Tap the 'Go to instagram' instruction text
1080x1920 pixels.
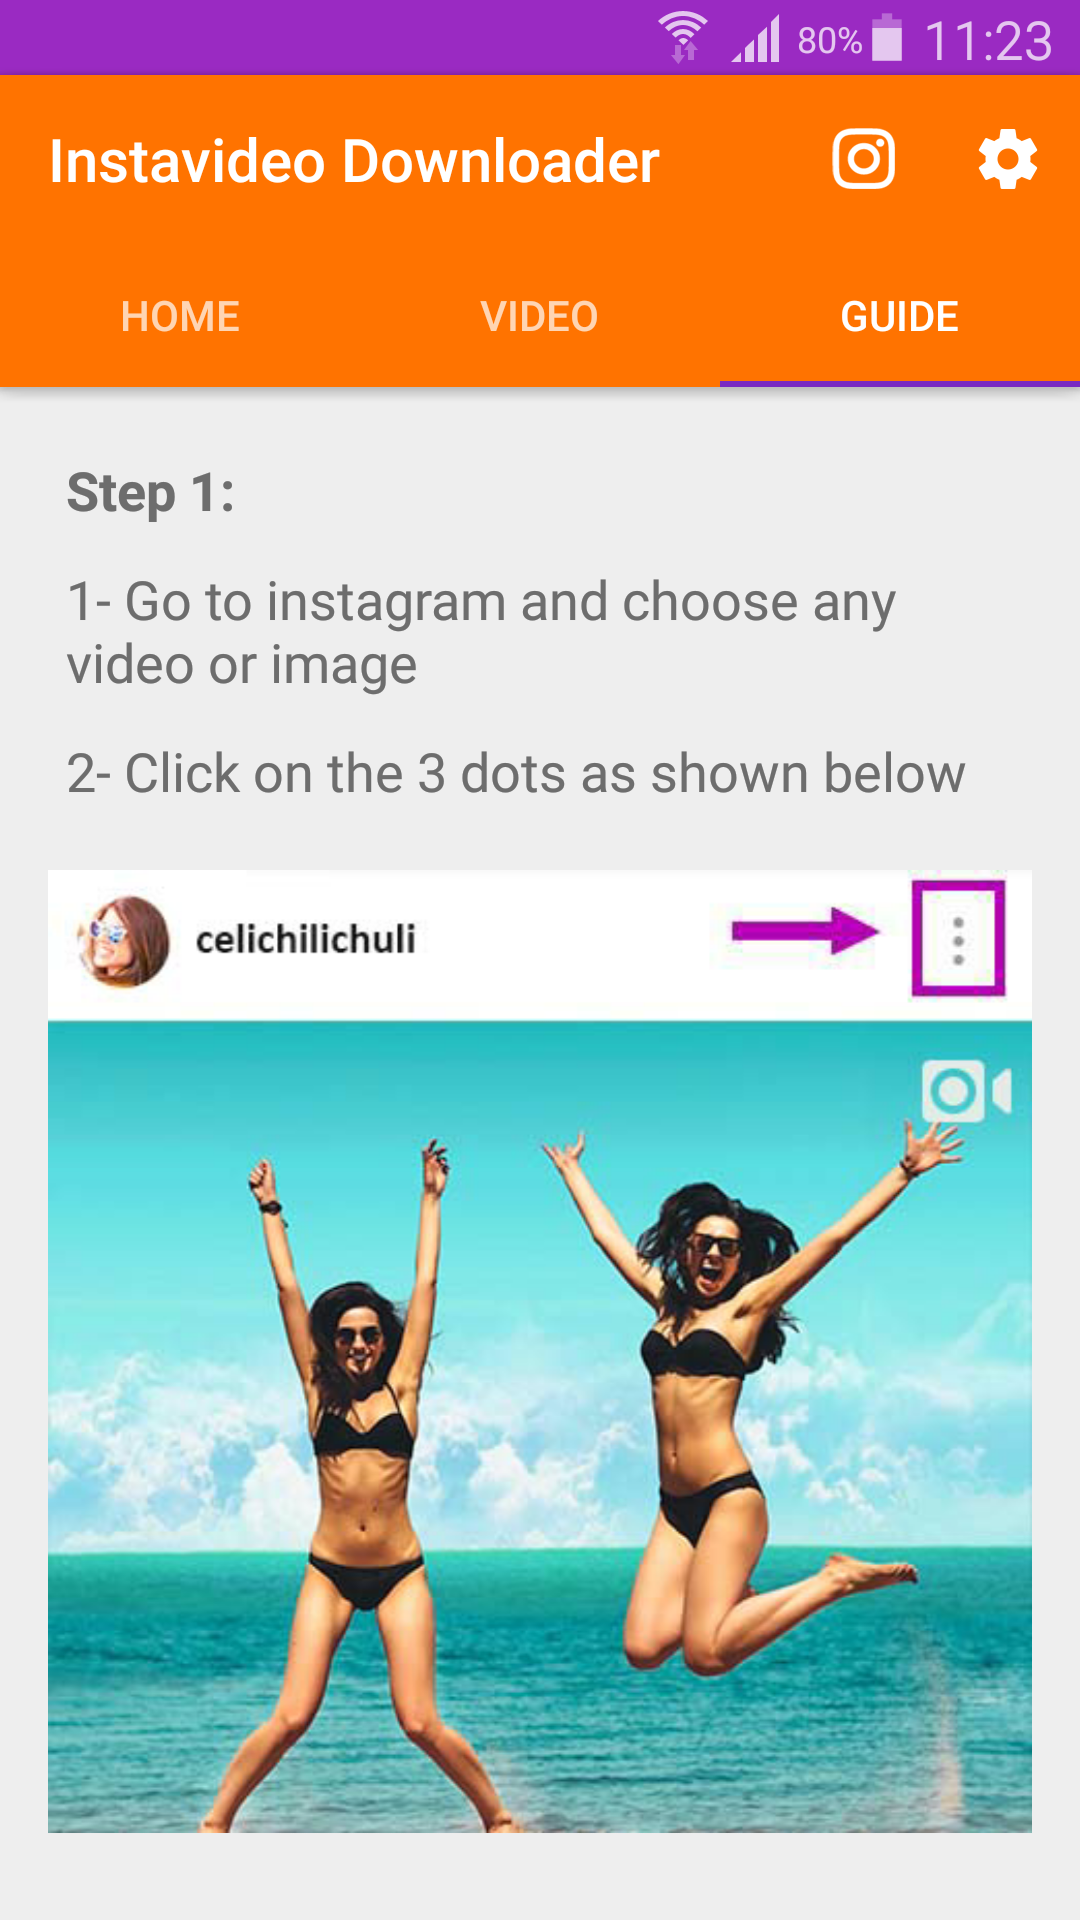pos(481,634)
